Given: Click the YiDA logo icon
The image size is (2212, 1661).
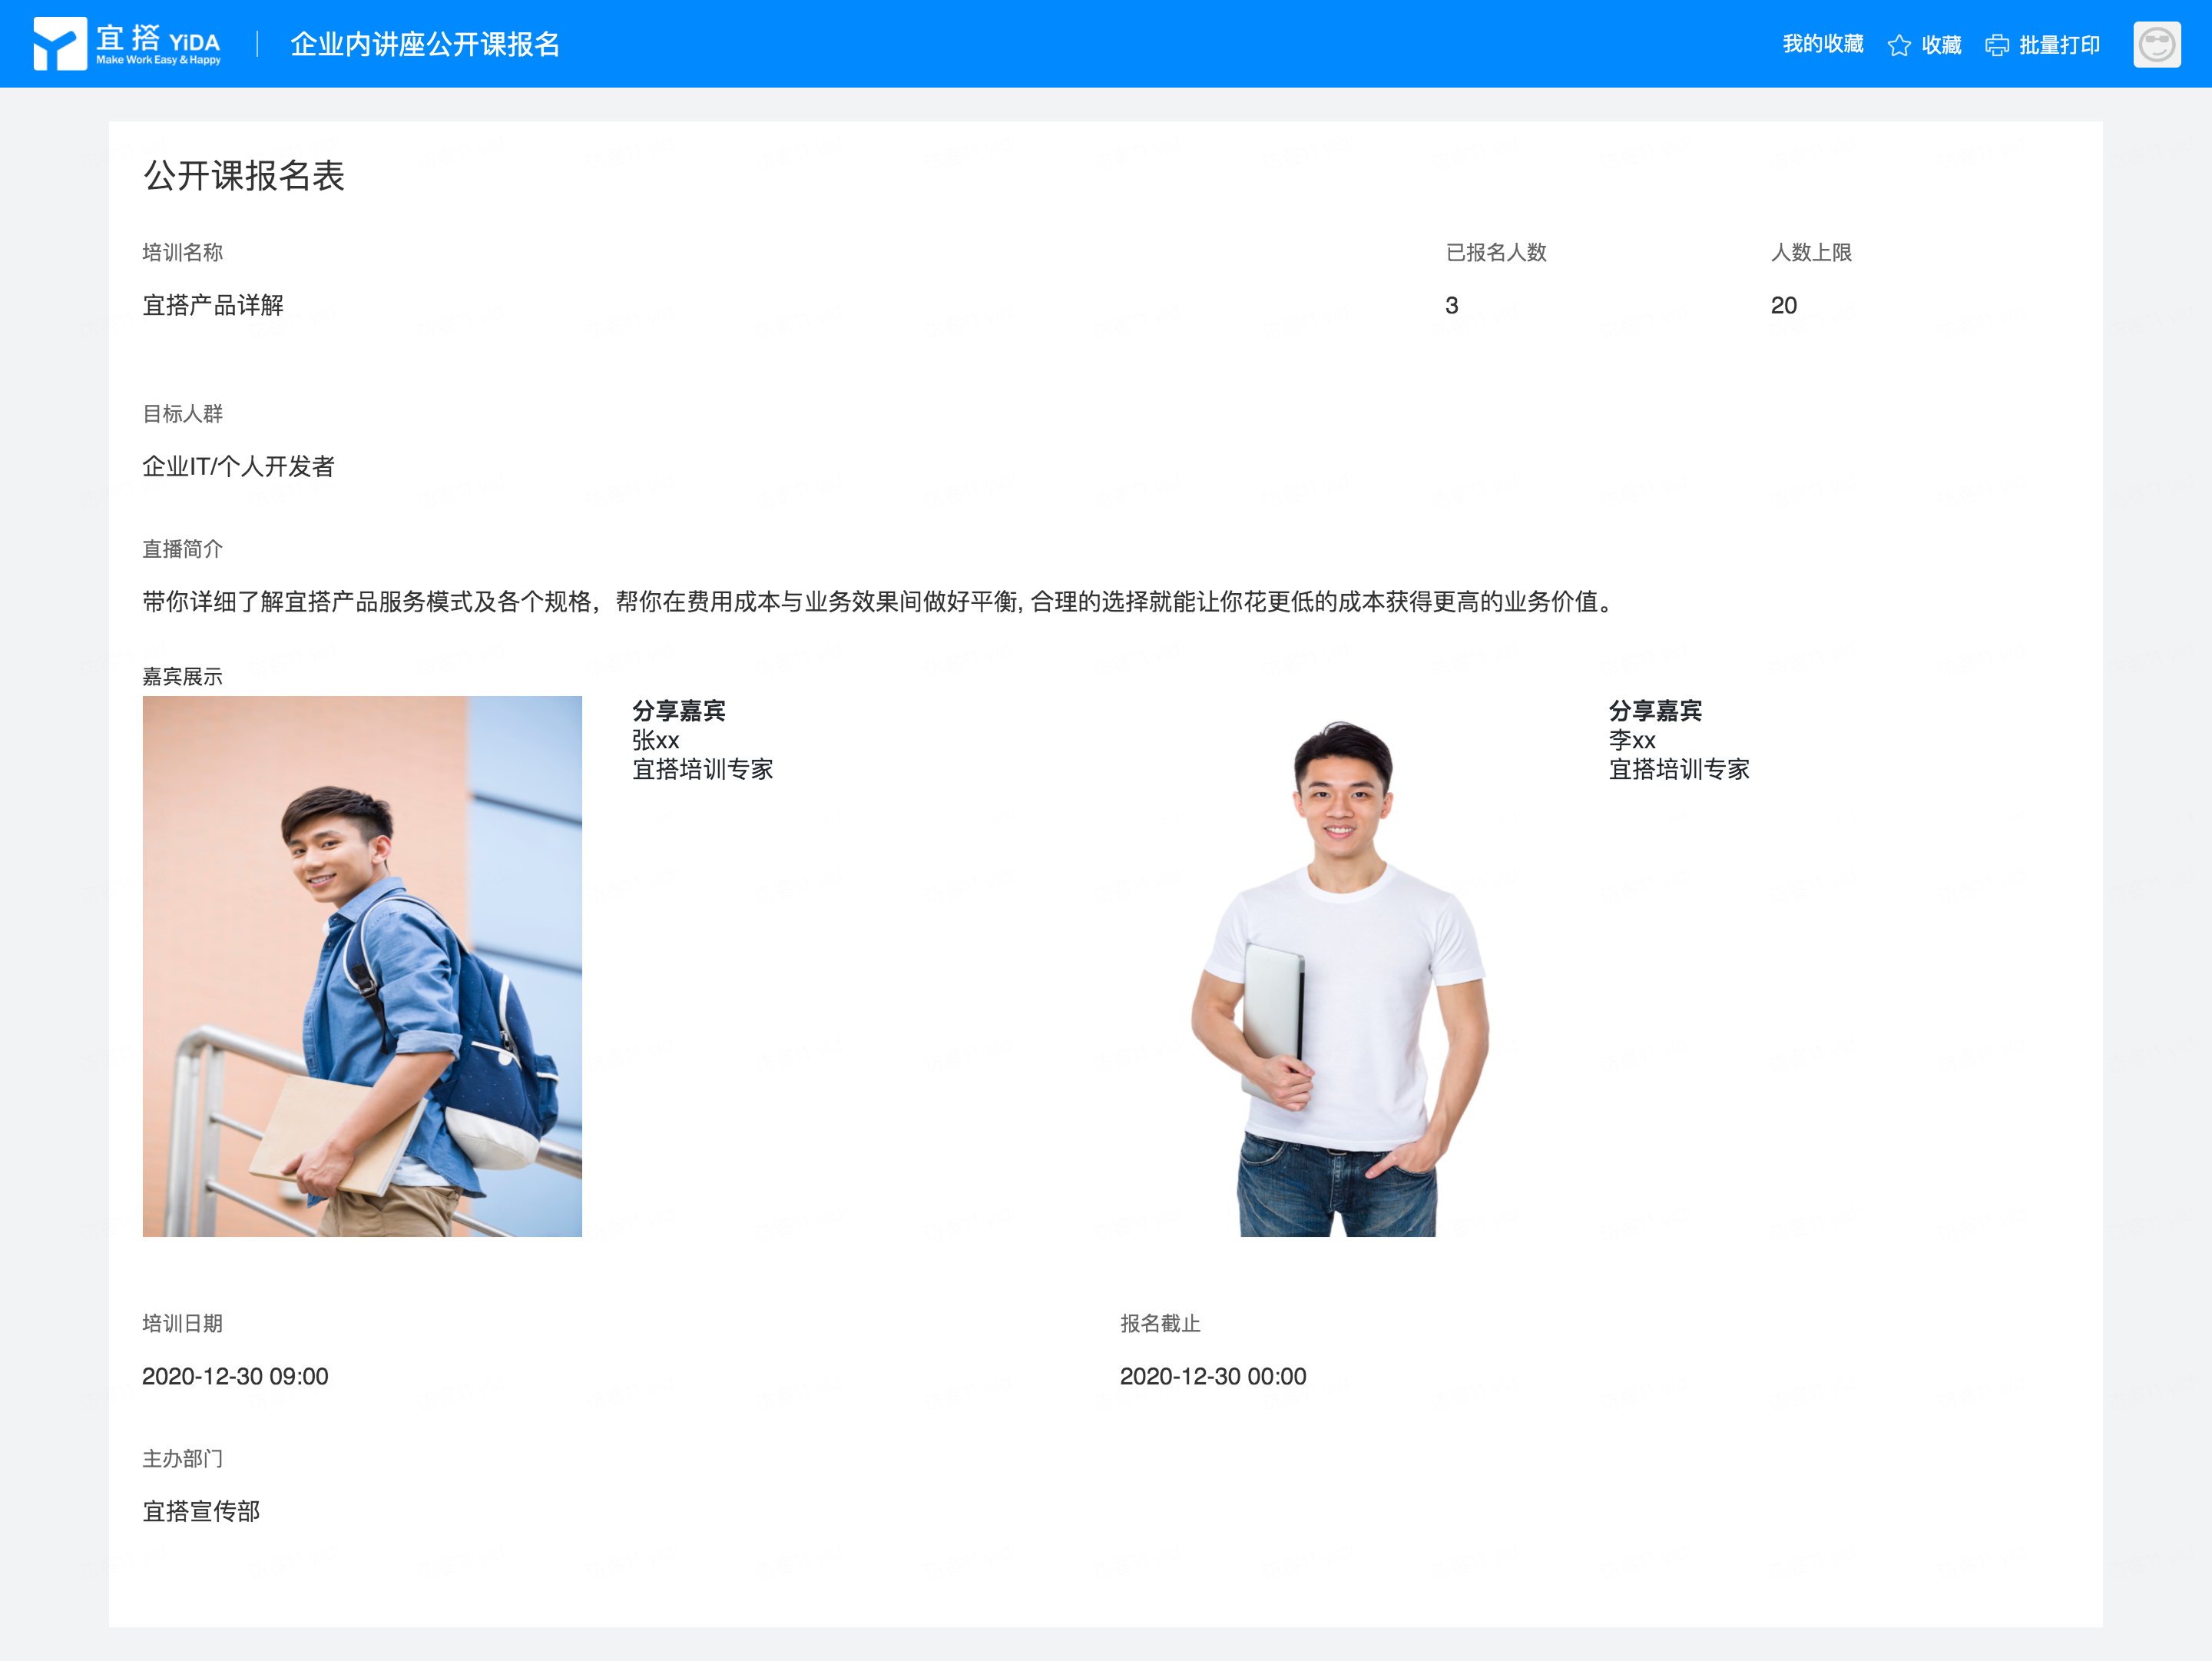Looking at the screenshot, I should pyautogui.click(x=59, y=44).
